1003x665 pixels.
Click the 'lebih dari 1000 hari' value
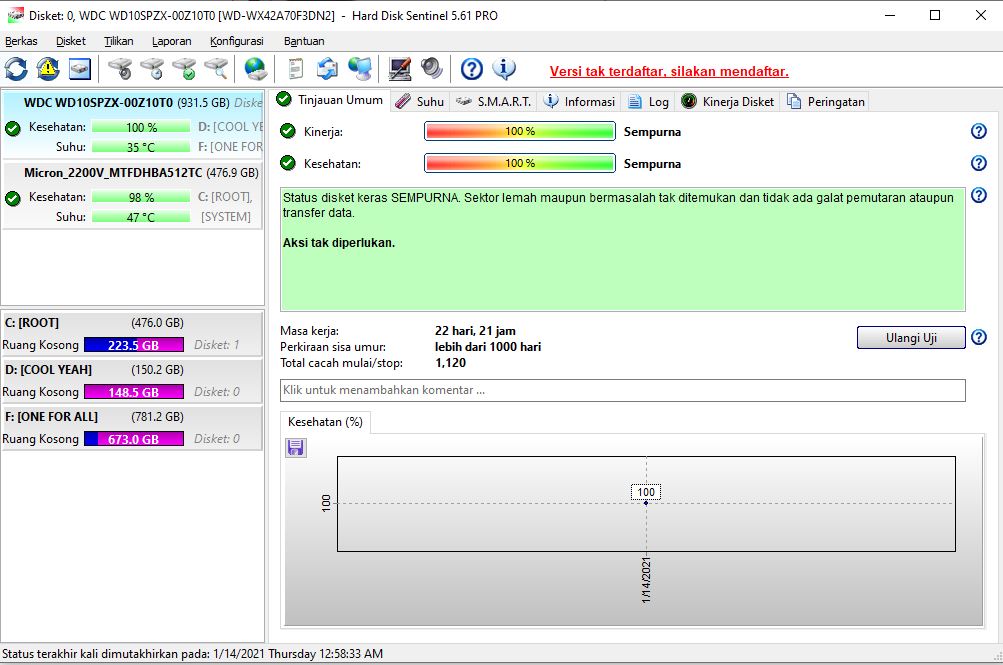(487, 347)
